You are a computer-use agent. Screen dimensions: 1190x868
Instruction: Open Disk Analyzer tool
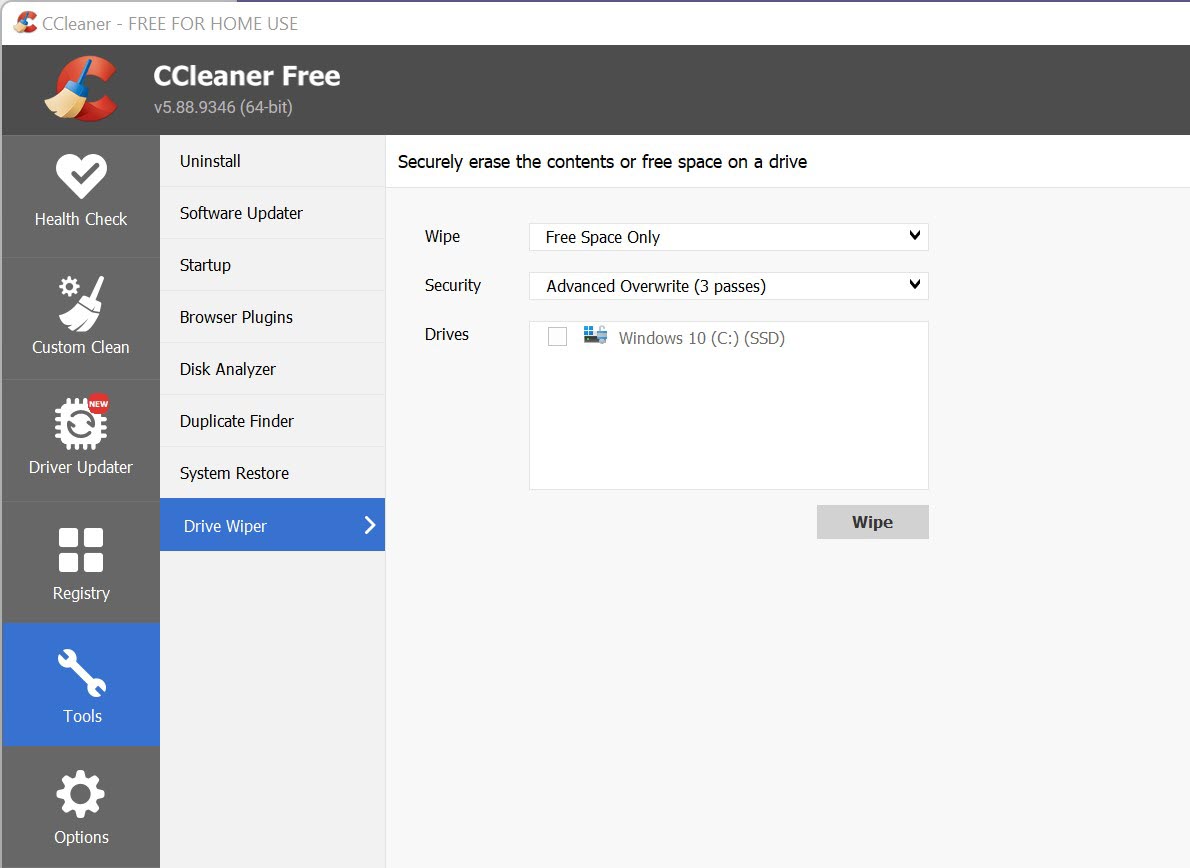click(272, 369)
